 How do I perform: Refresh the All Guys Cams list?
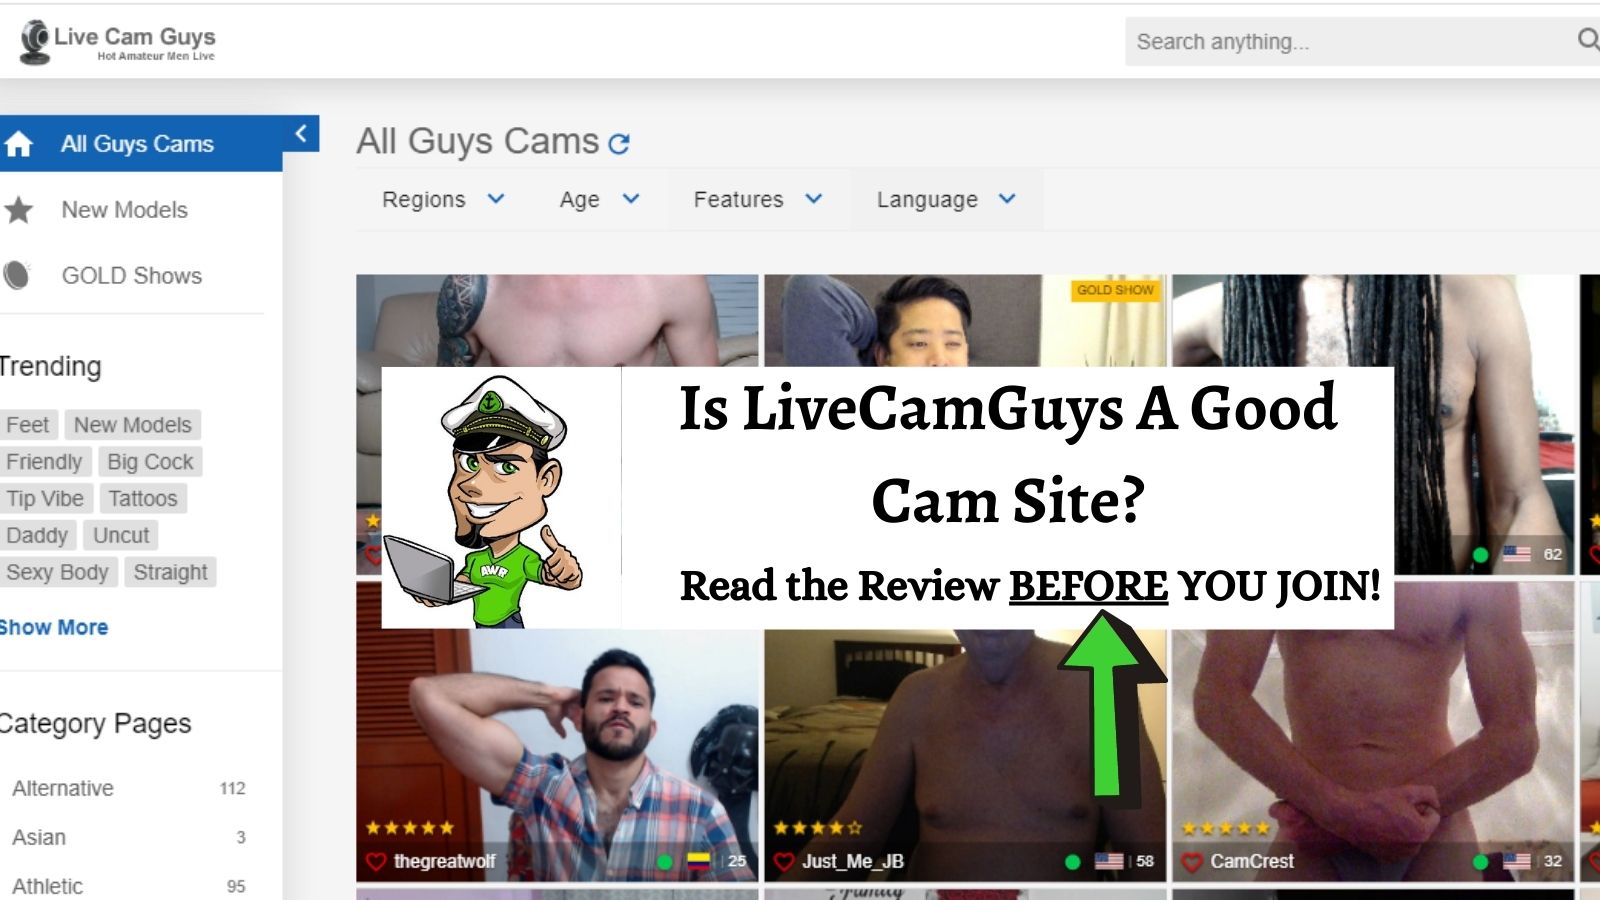[619, 144]
